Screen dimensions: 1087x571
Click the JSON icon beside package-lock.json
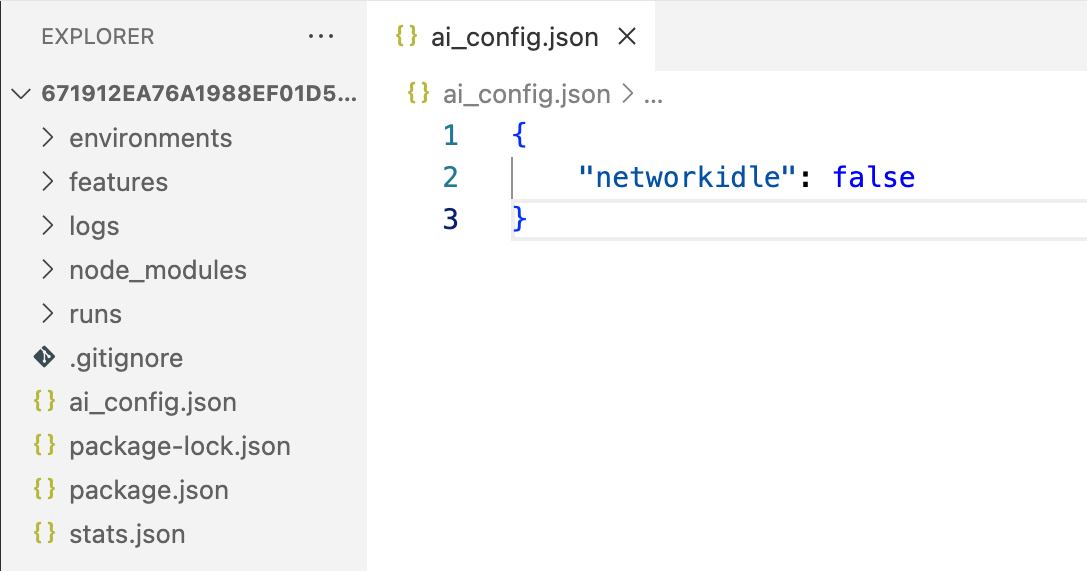coord(44,446)
